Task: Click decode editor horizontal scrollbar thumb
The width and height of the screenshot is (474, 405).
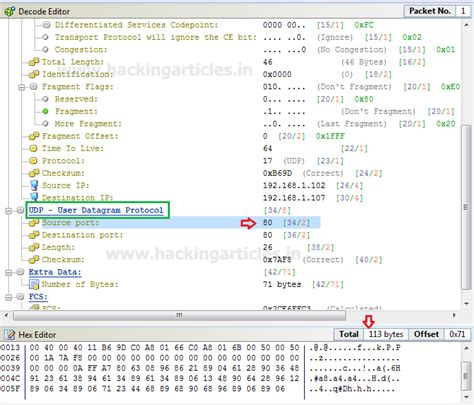Action: coord(179,315)
